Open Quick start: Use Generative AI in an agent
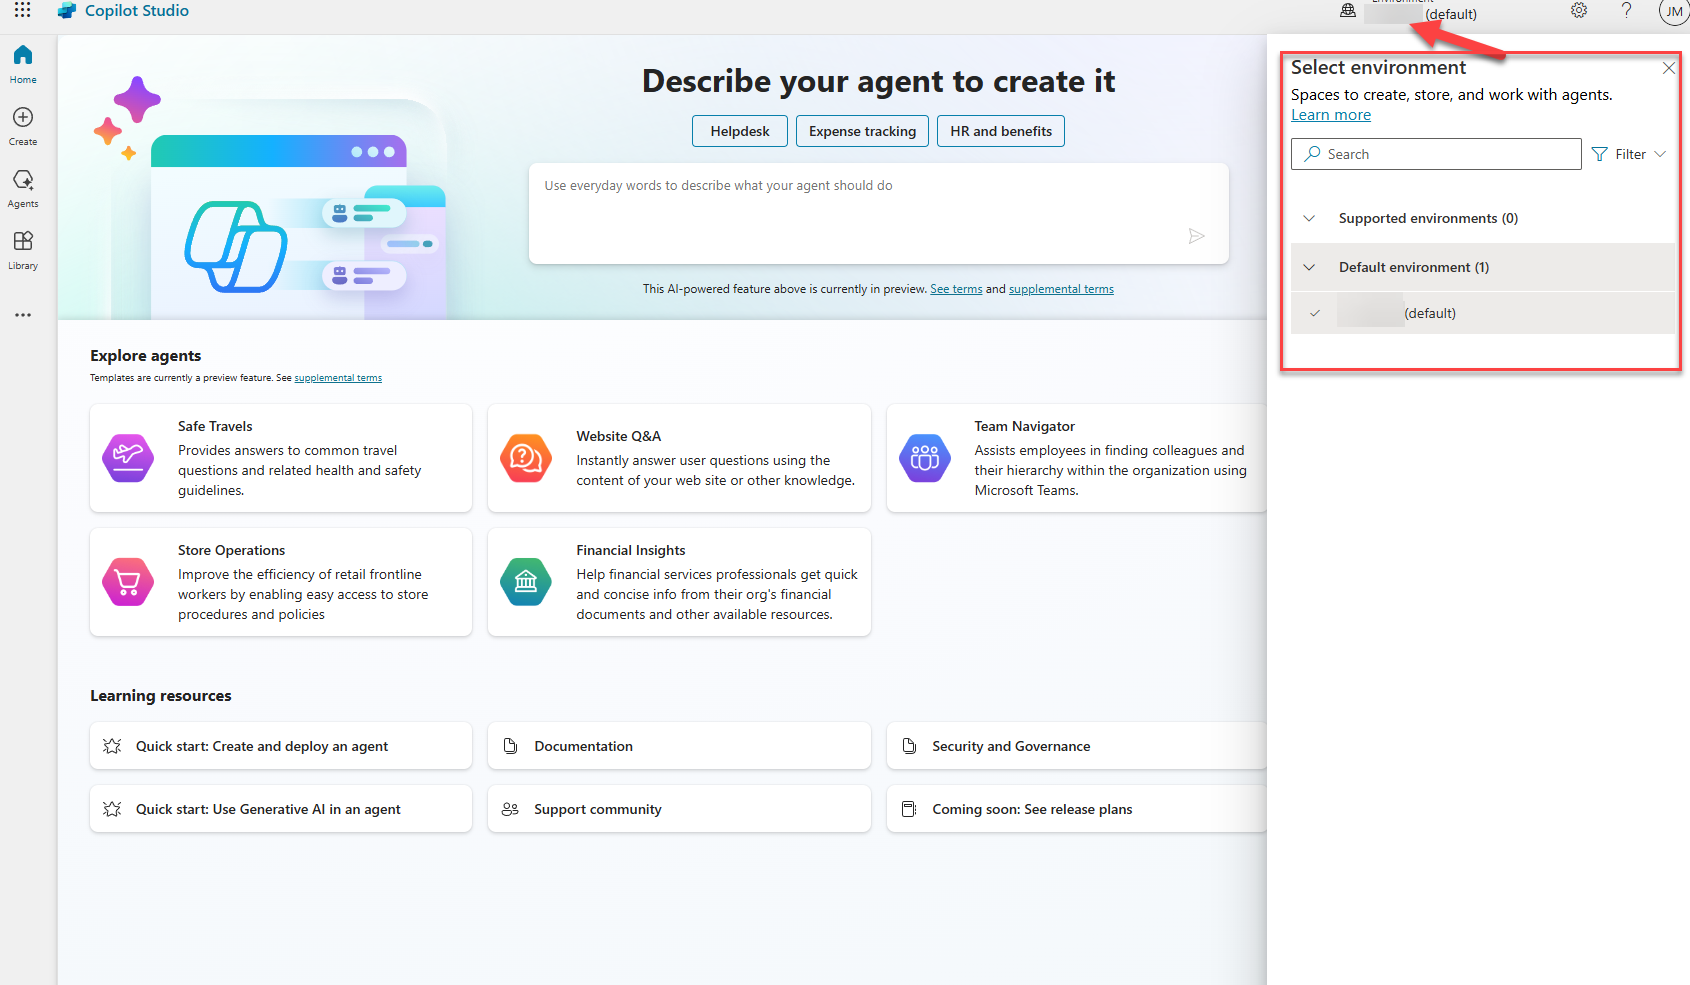 (281, 809)
